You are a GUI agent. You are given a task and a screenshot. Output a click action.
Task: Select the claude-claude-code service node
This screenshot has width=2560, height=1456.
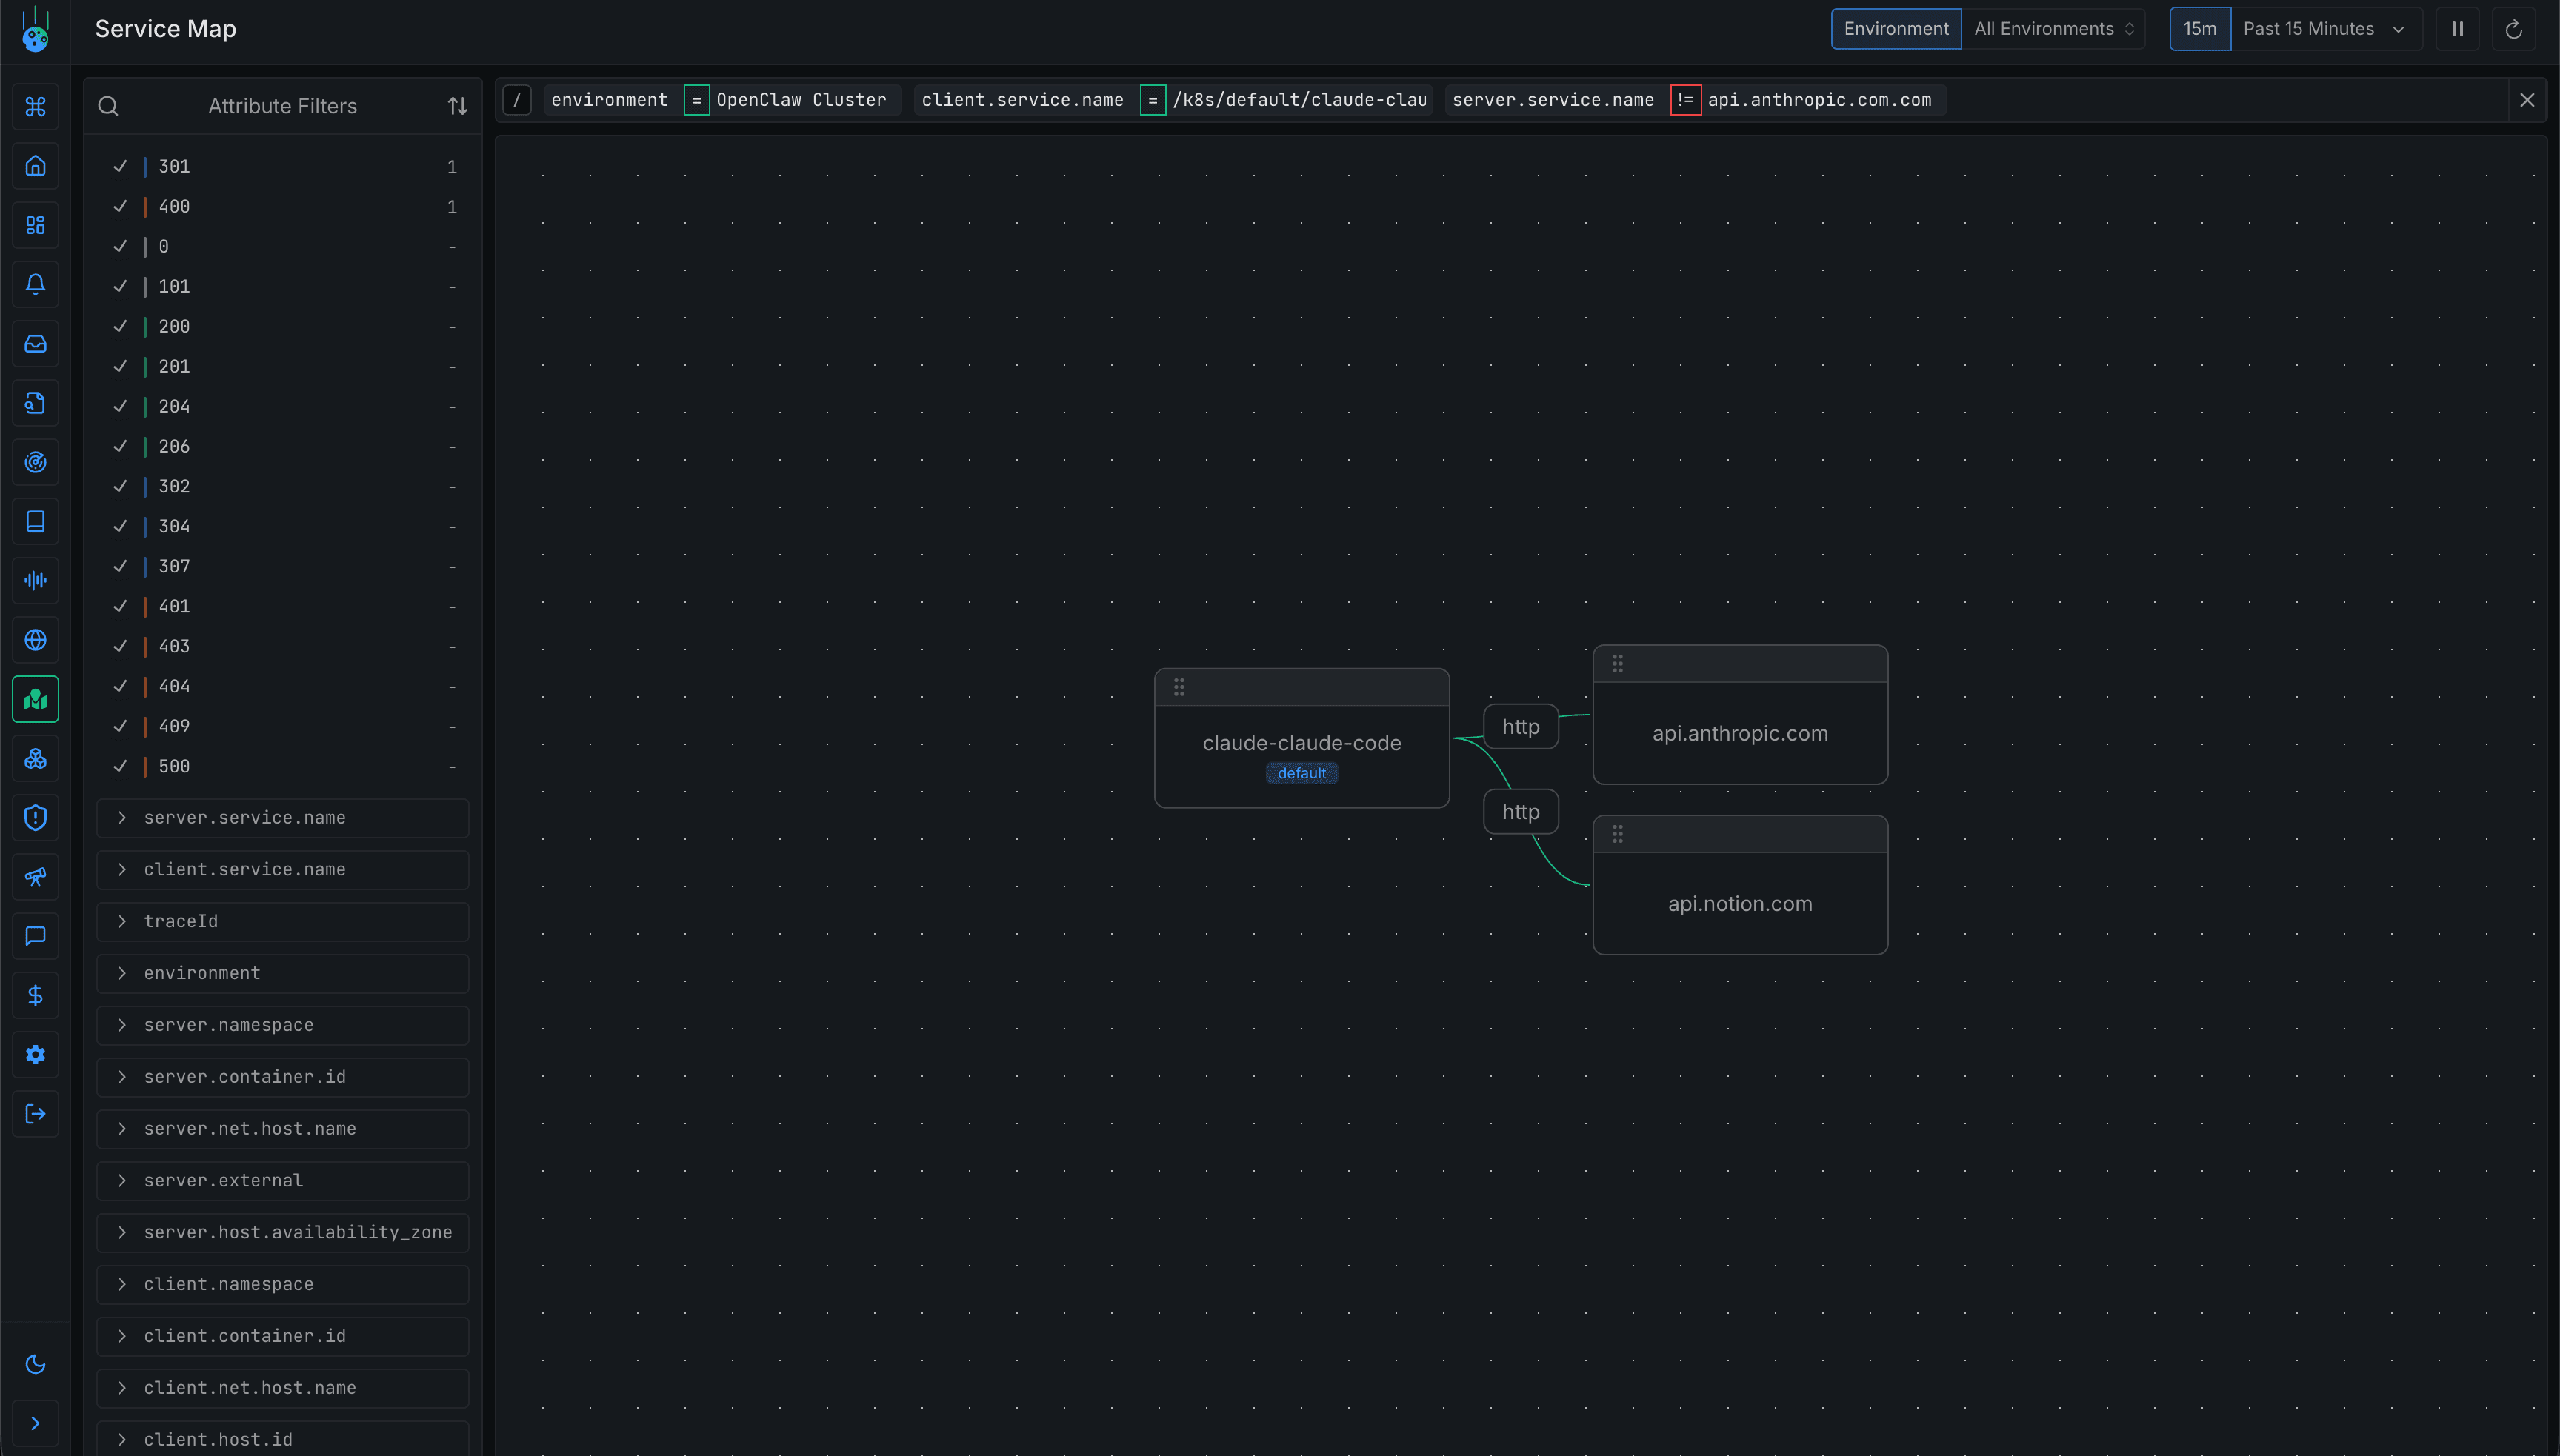click(1301, 742)
